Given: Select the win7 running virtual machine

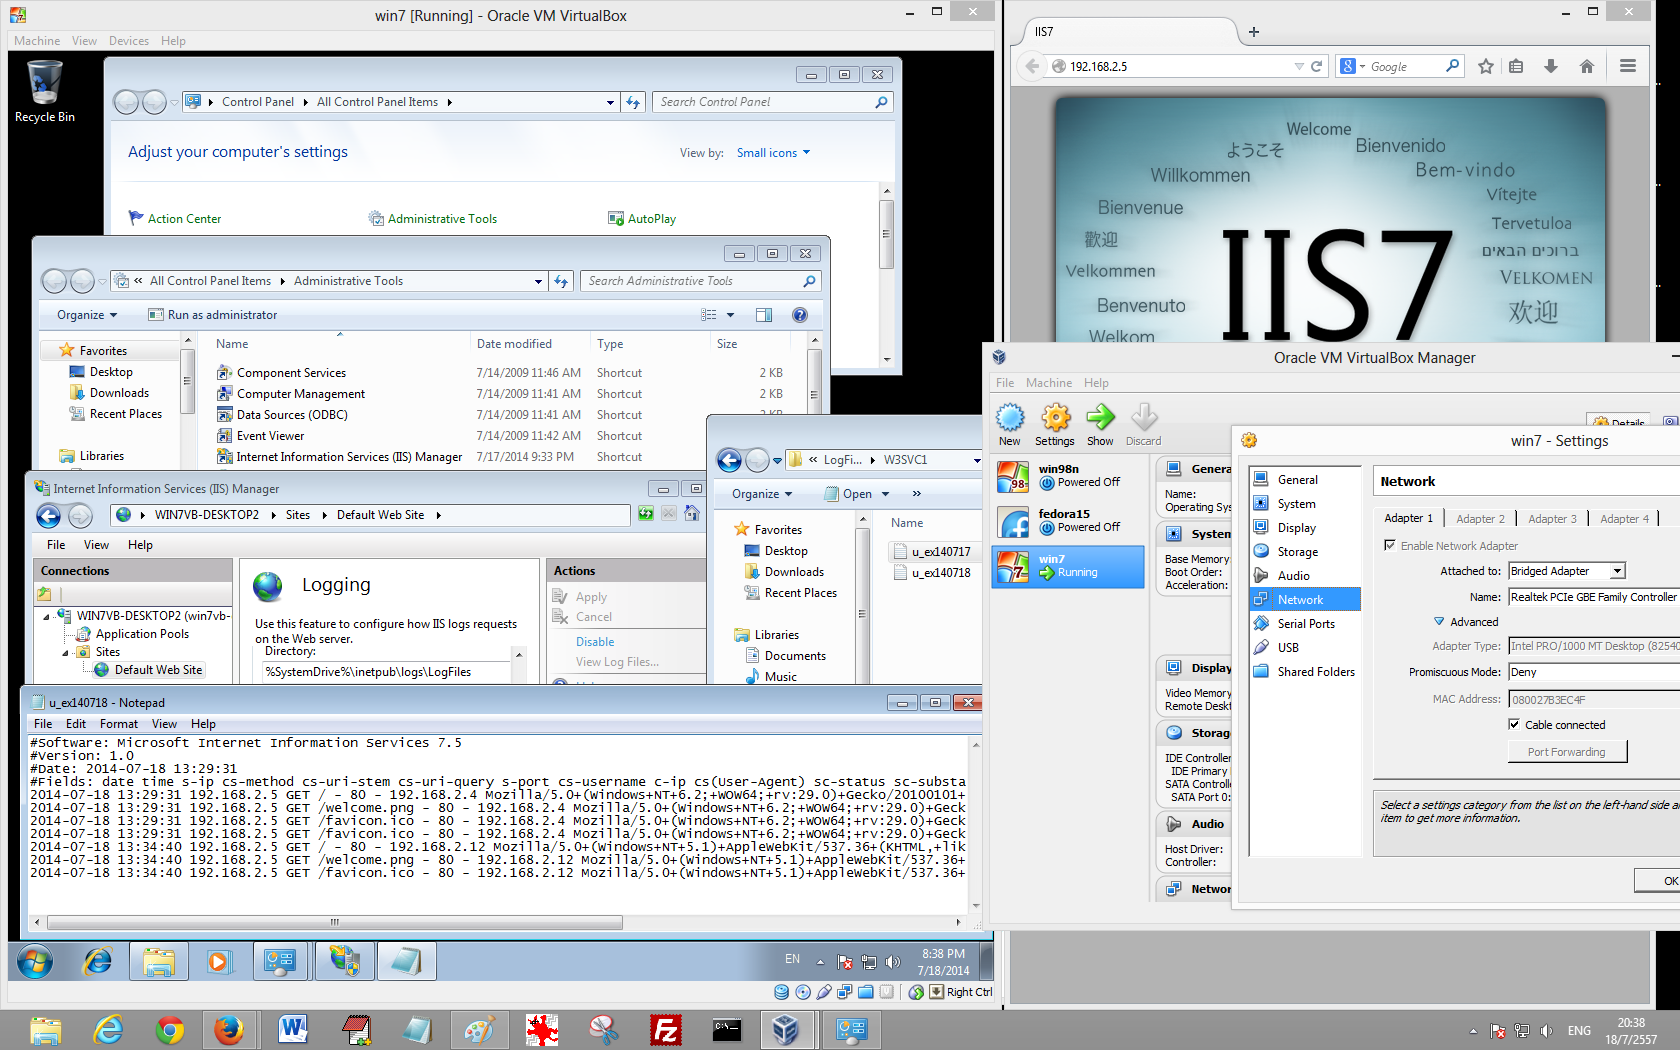Looking at the screenshot, I should pos(1068,566).
